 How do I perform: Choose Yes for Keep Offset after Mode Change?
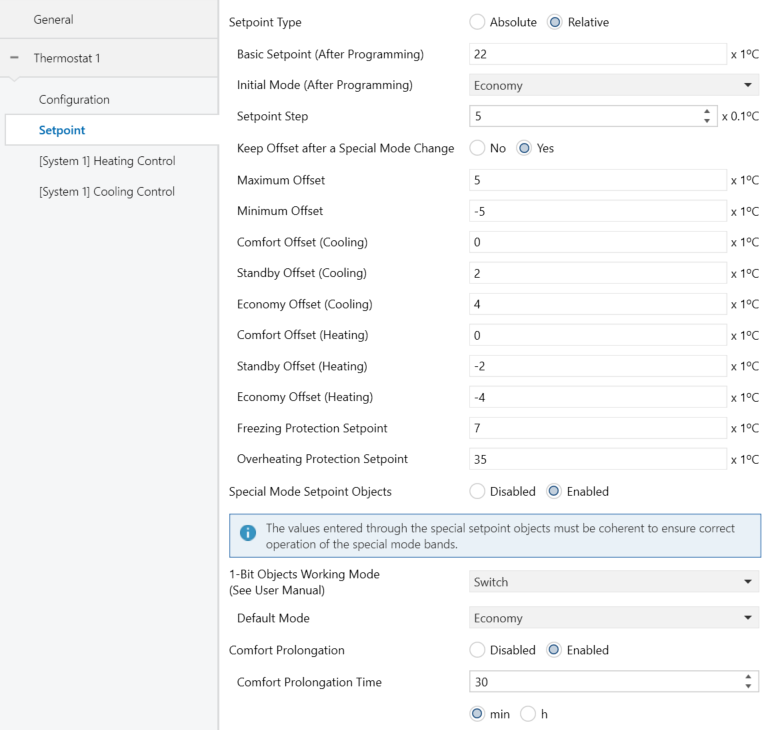pyautogui.click(x=524, y=148)
